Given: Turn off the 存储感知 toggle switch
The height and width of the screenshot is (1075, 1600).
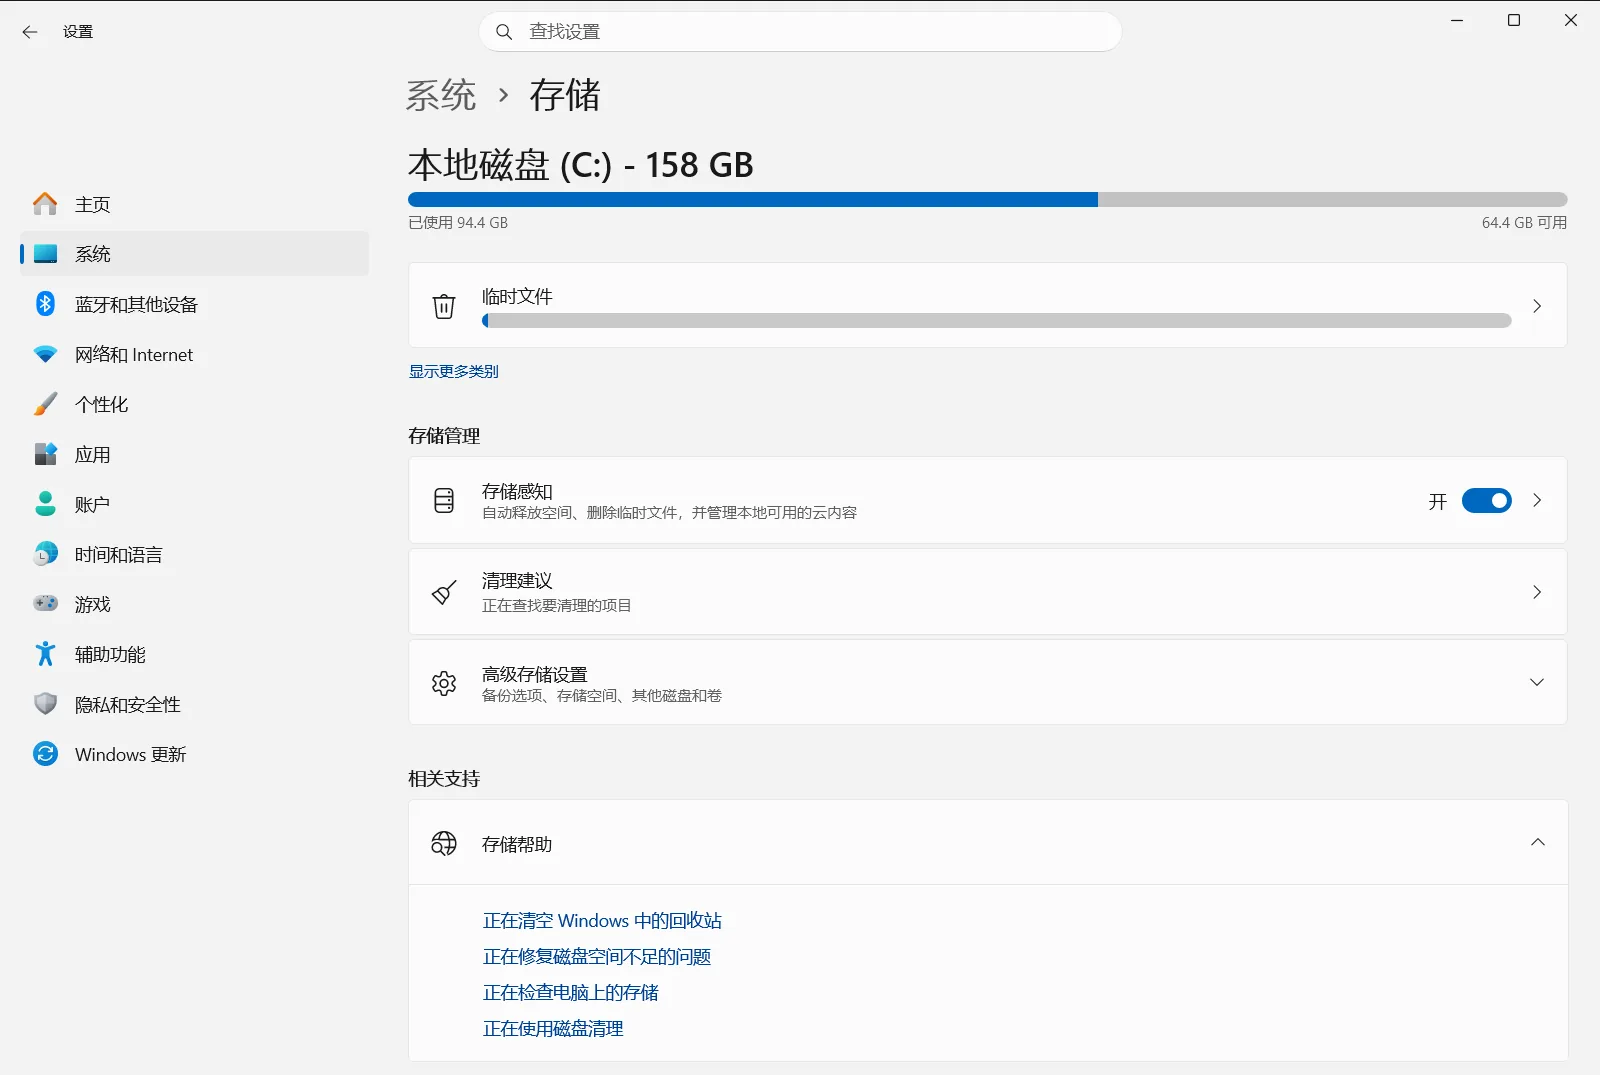Looking at the screenshot, I should coord(1487,501).
